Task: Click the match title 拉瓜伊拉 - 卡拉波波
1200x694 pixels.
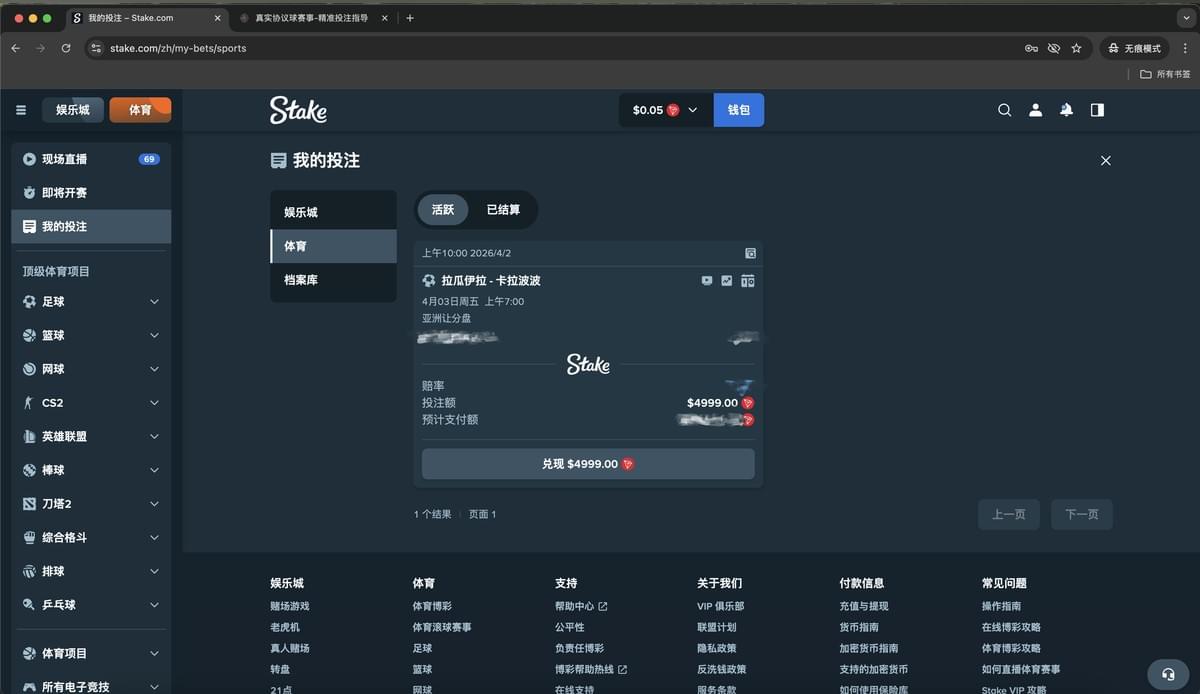Action: (x=491, y=281)
